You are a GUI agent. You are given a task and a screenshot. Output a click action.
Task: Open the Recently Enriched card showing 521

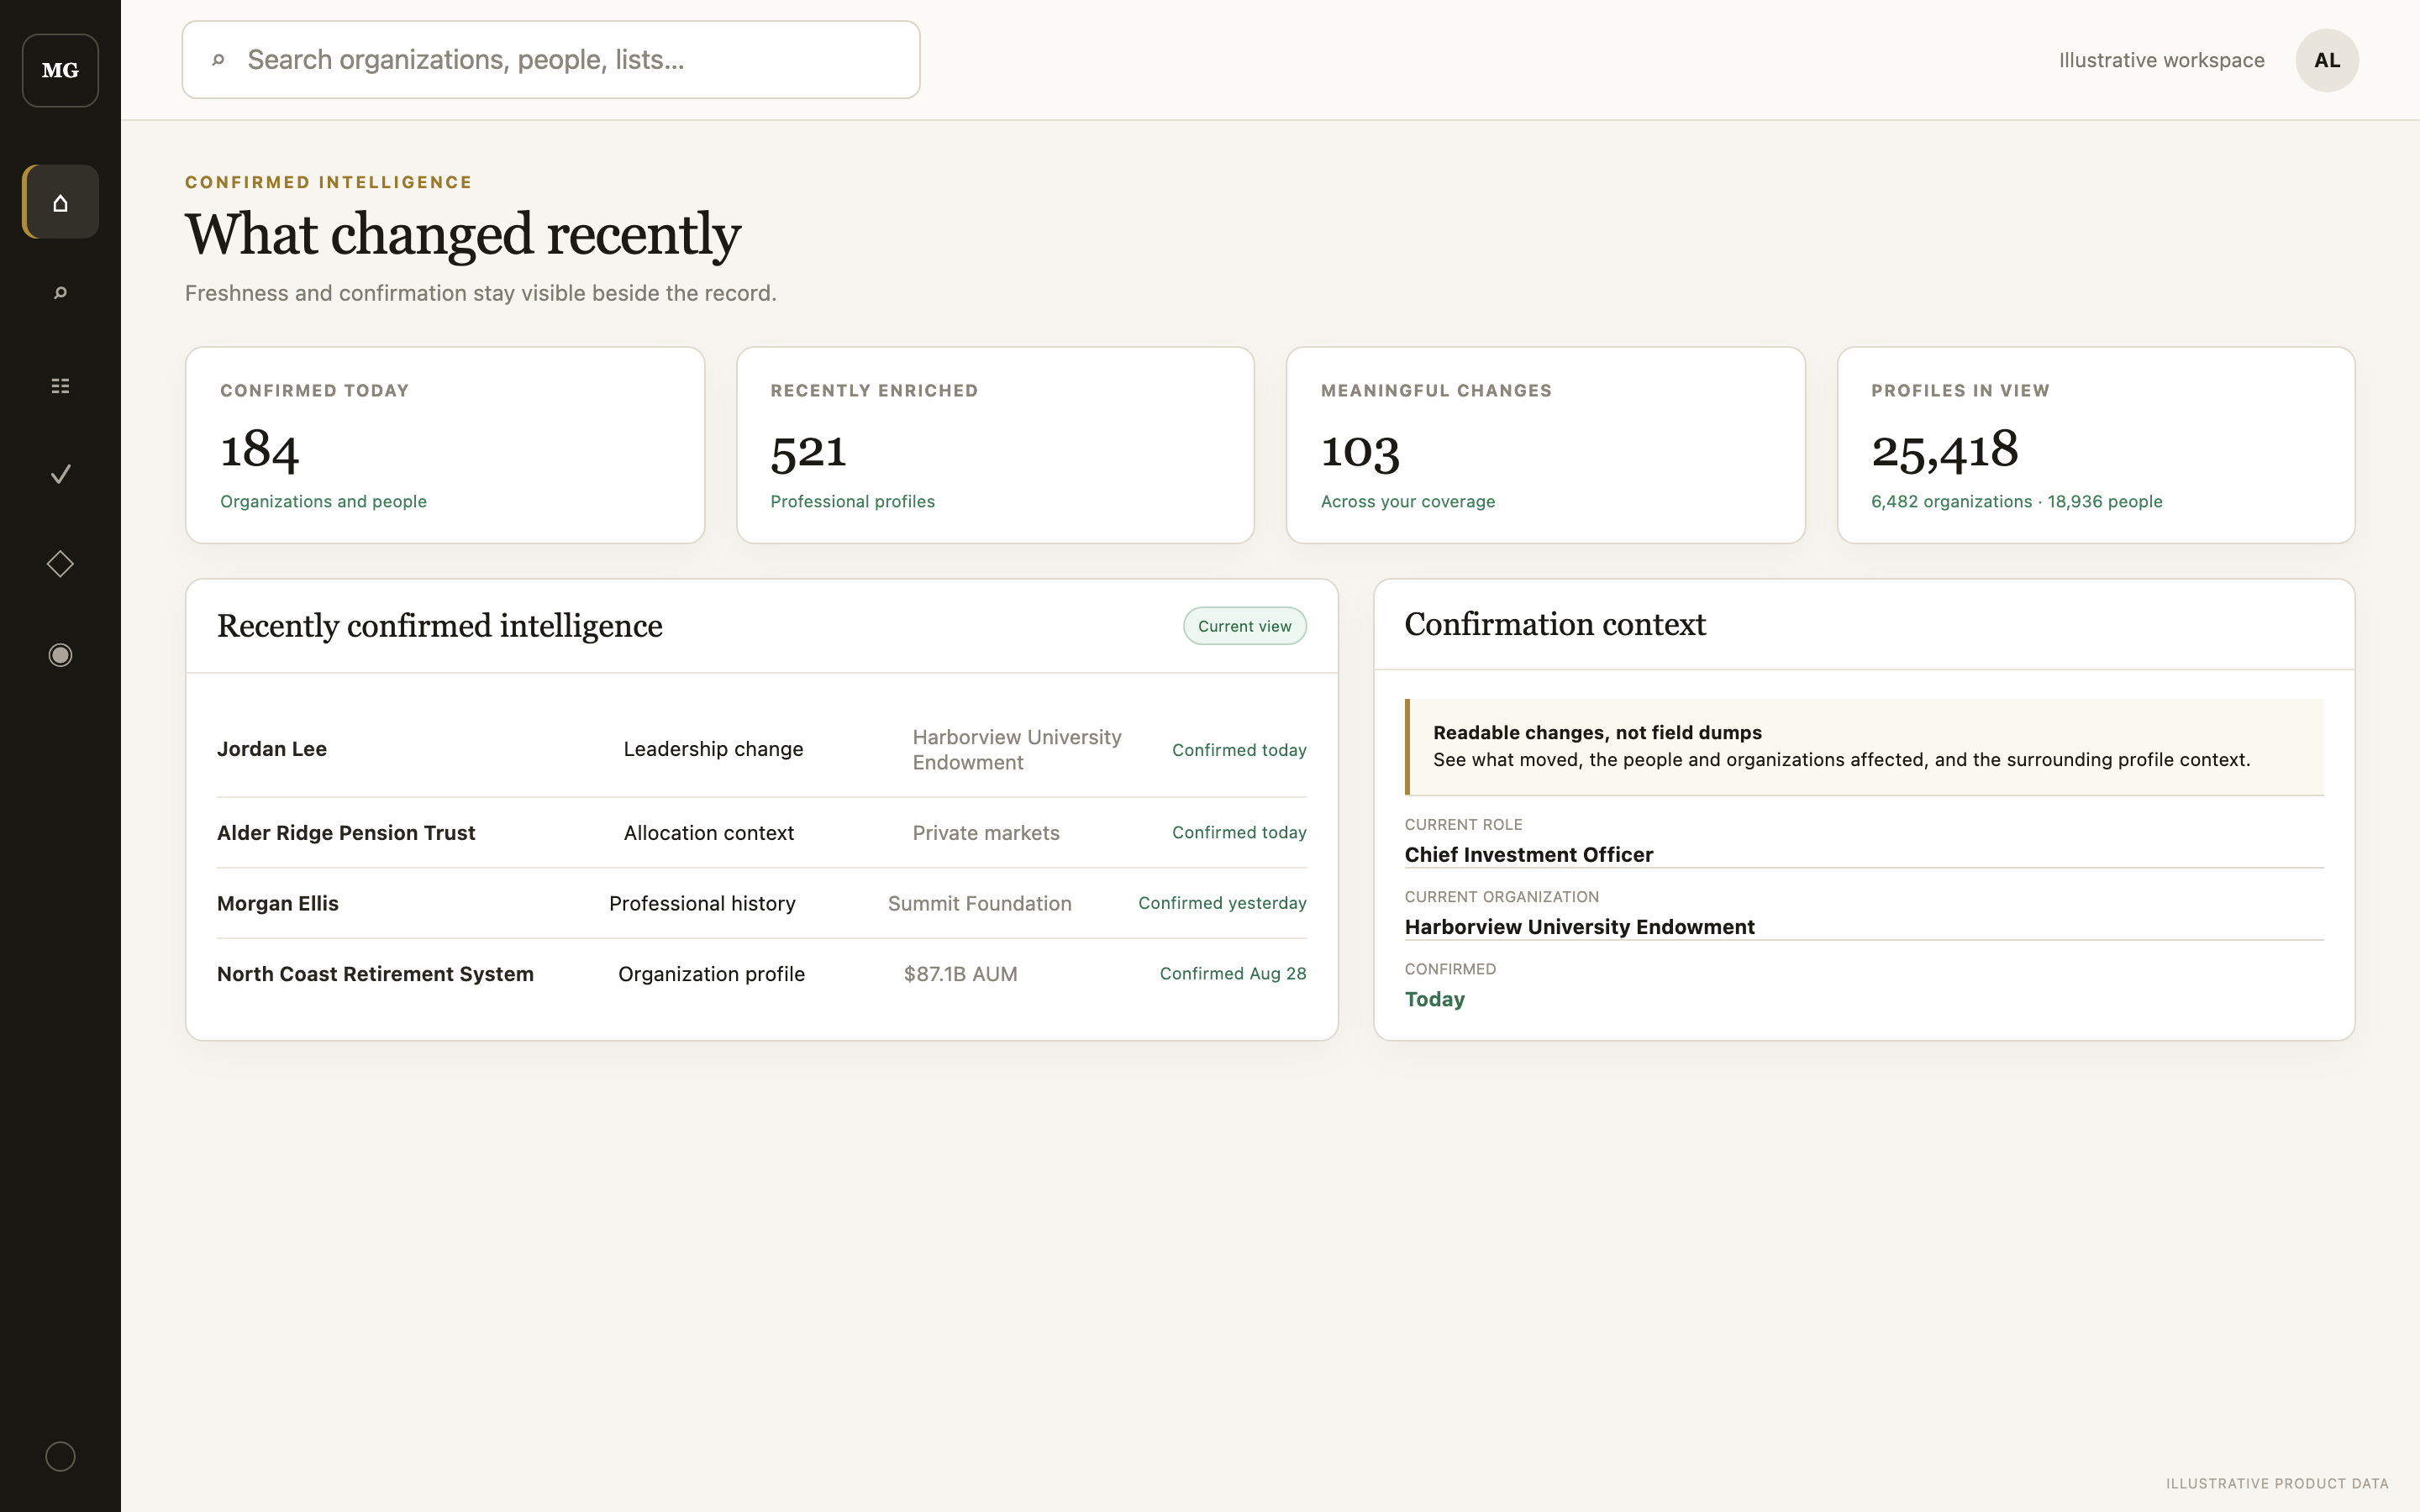(995, 445)
